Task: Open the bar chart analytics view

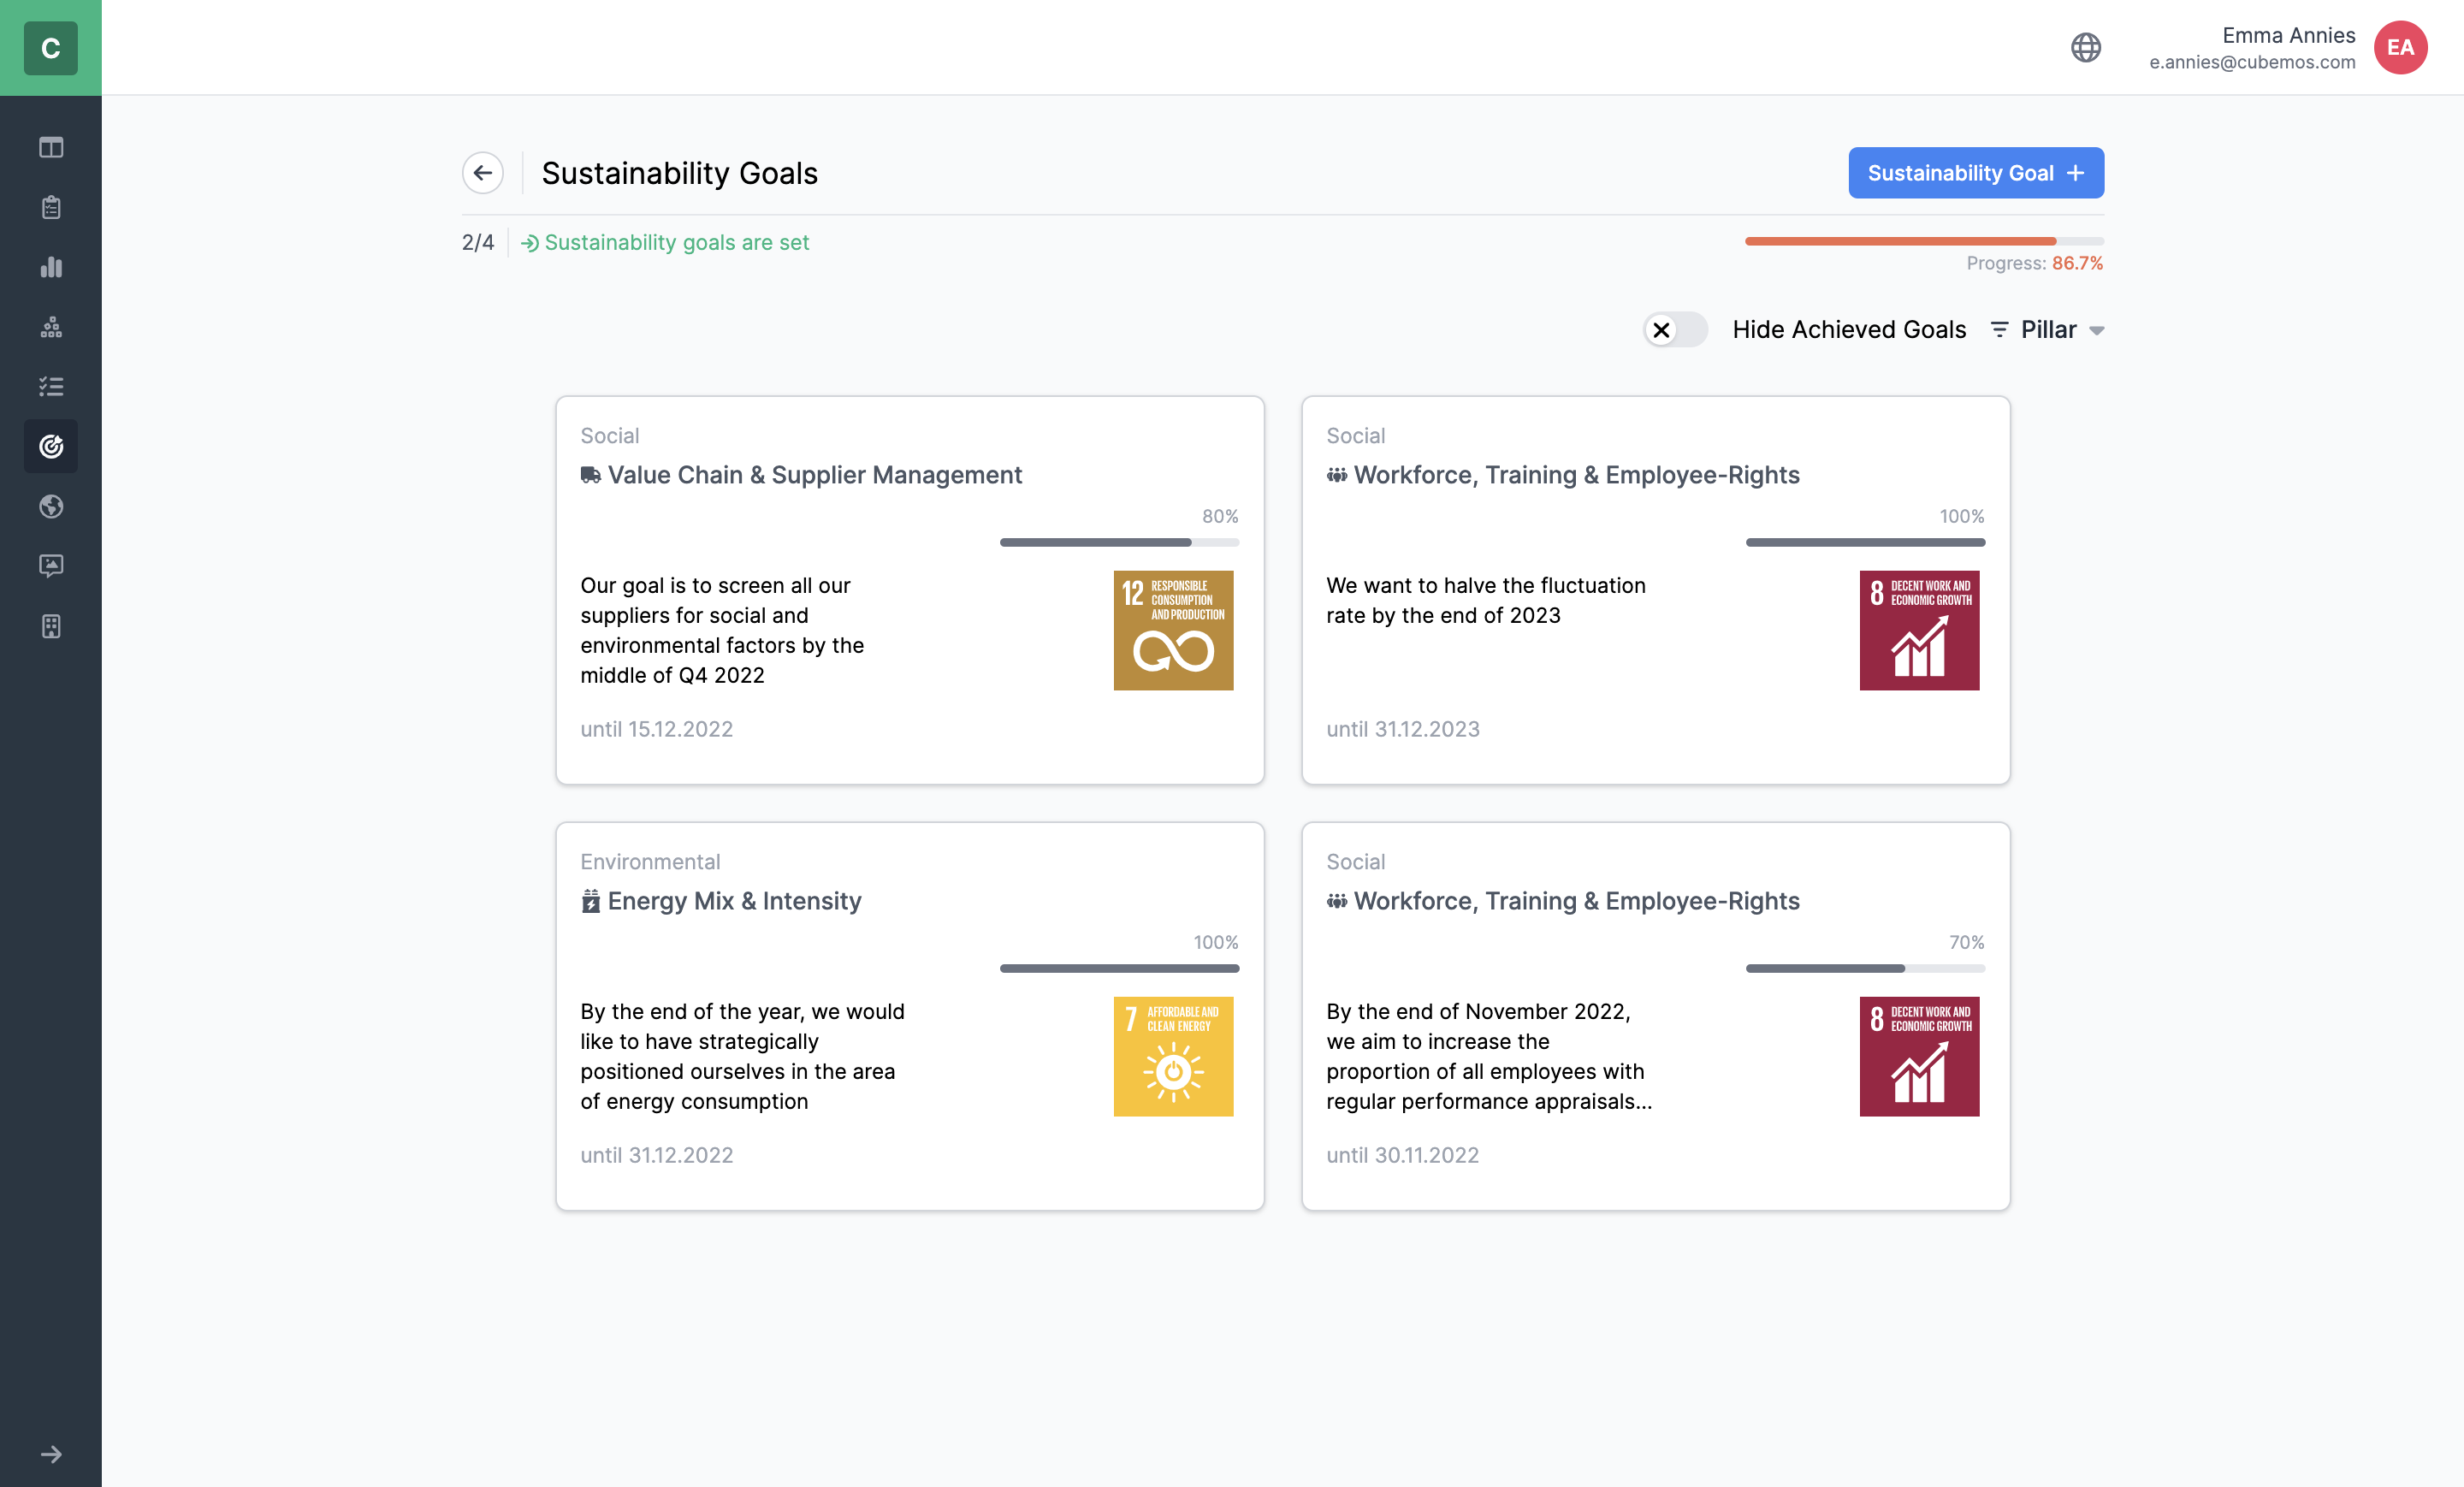Action: [x=51, y=267]
